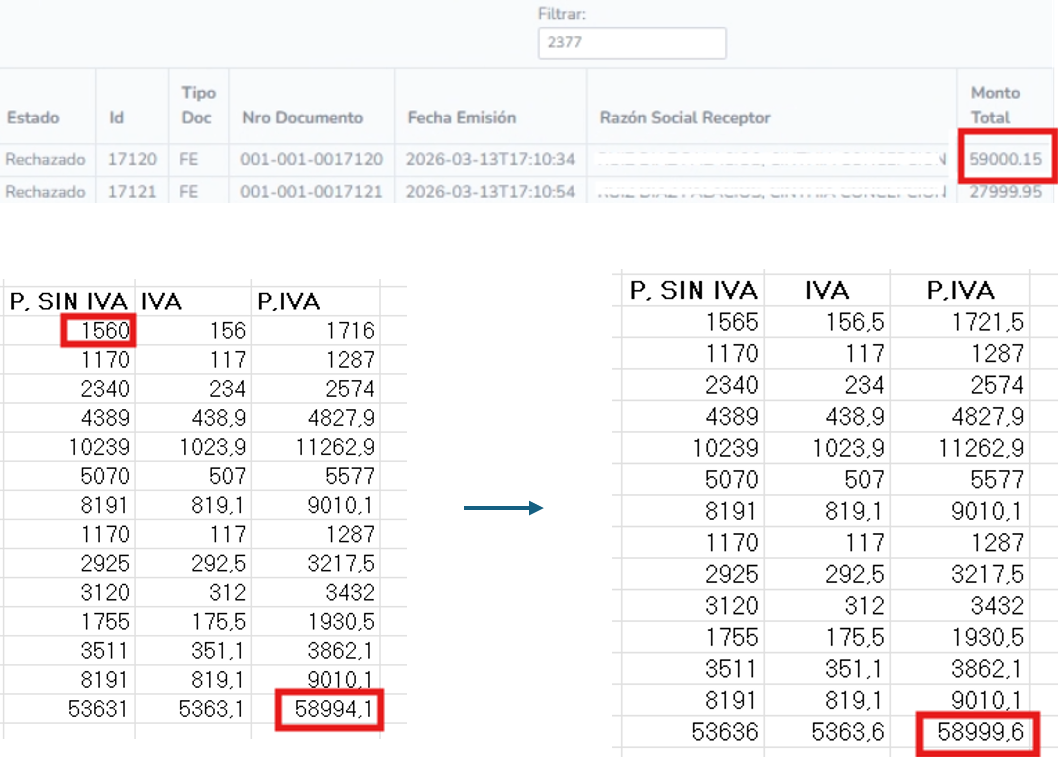Click the Fecha Emisión column header
This screenshot has width=1058, height=758.
[x=461, y=118]
